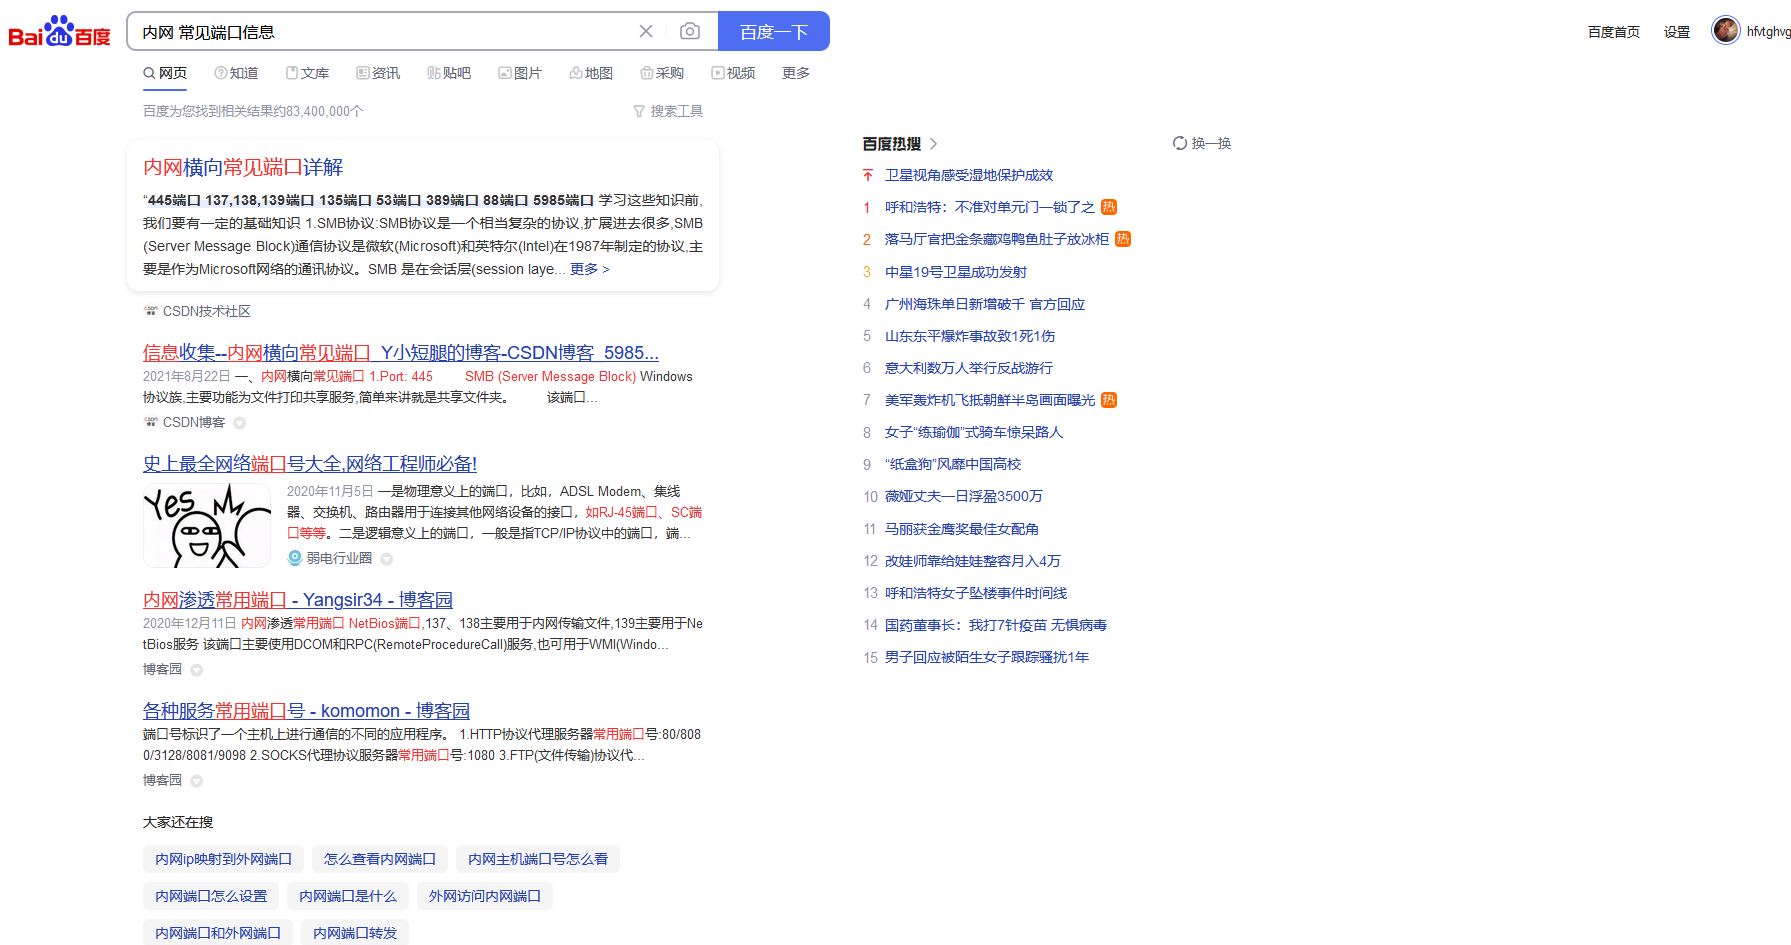Open hot topic 广州海珠单日新增破千
Image resolution: width=1791 pixels, height=945 pixels.
pos(985,304)
